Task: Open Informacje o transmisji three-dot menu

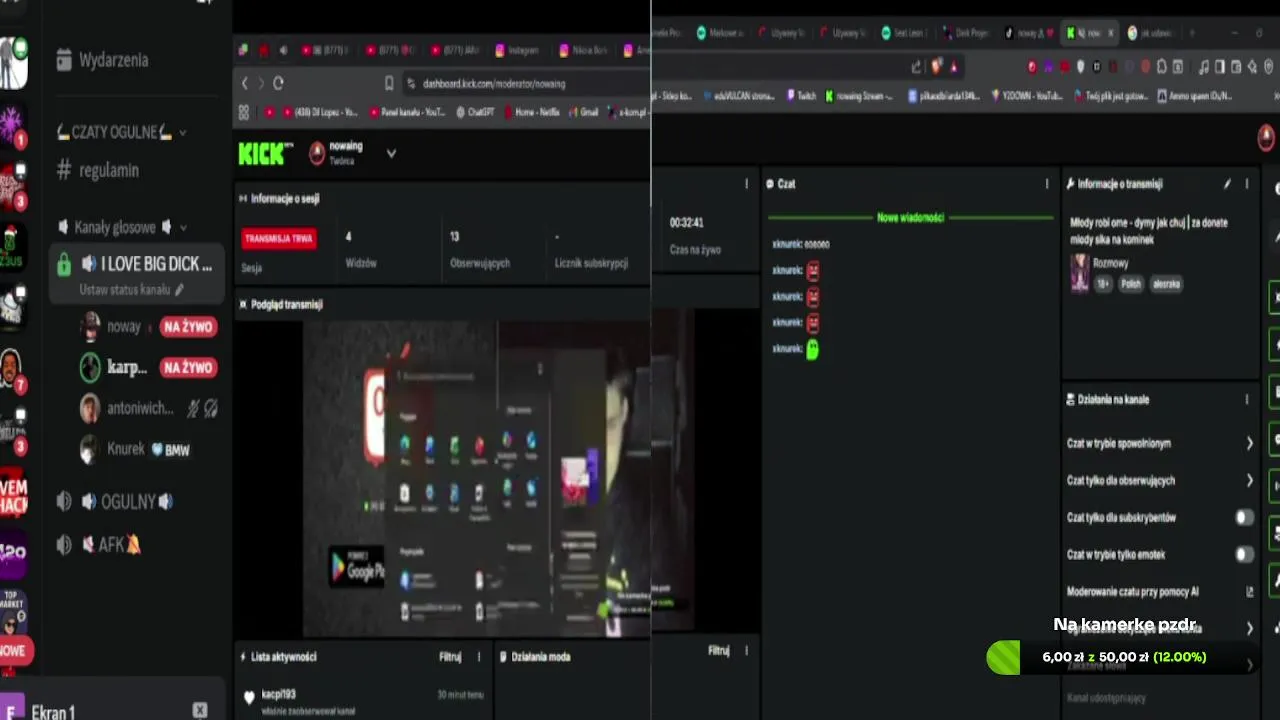Action: coord(1247,184)
